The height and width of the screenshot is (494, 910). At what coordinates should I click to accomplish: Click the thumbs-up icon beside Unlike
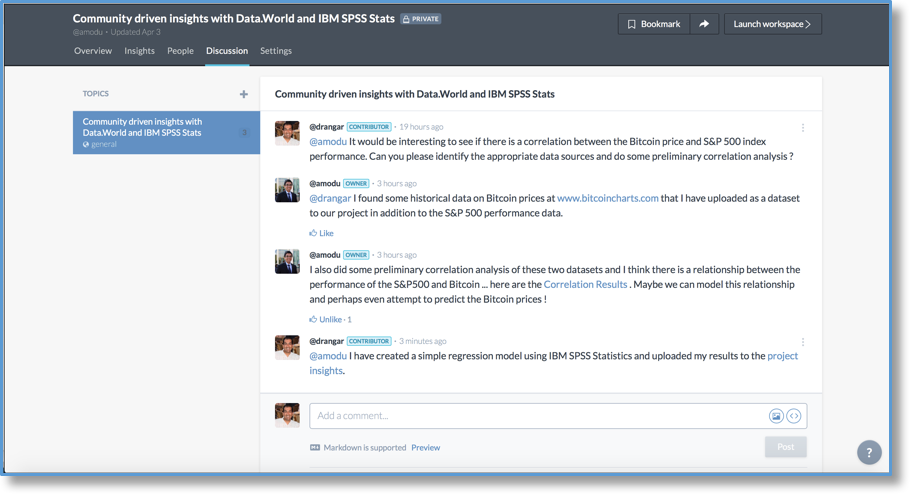pyautogui.click(x=313, y=319)
